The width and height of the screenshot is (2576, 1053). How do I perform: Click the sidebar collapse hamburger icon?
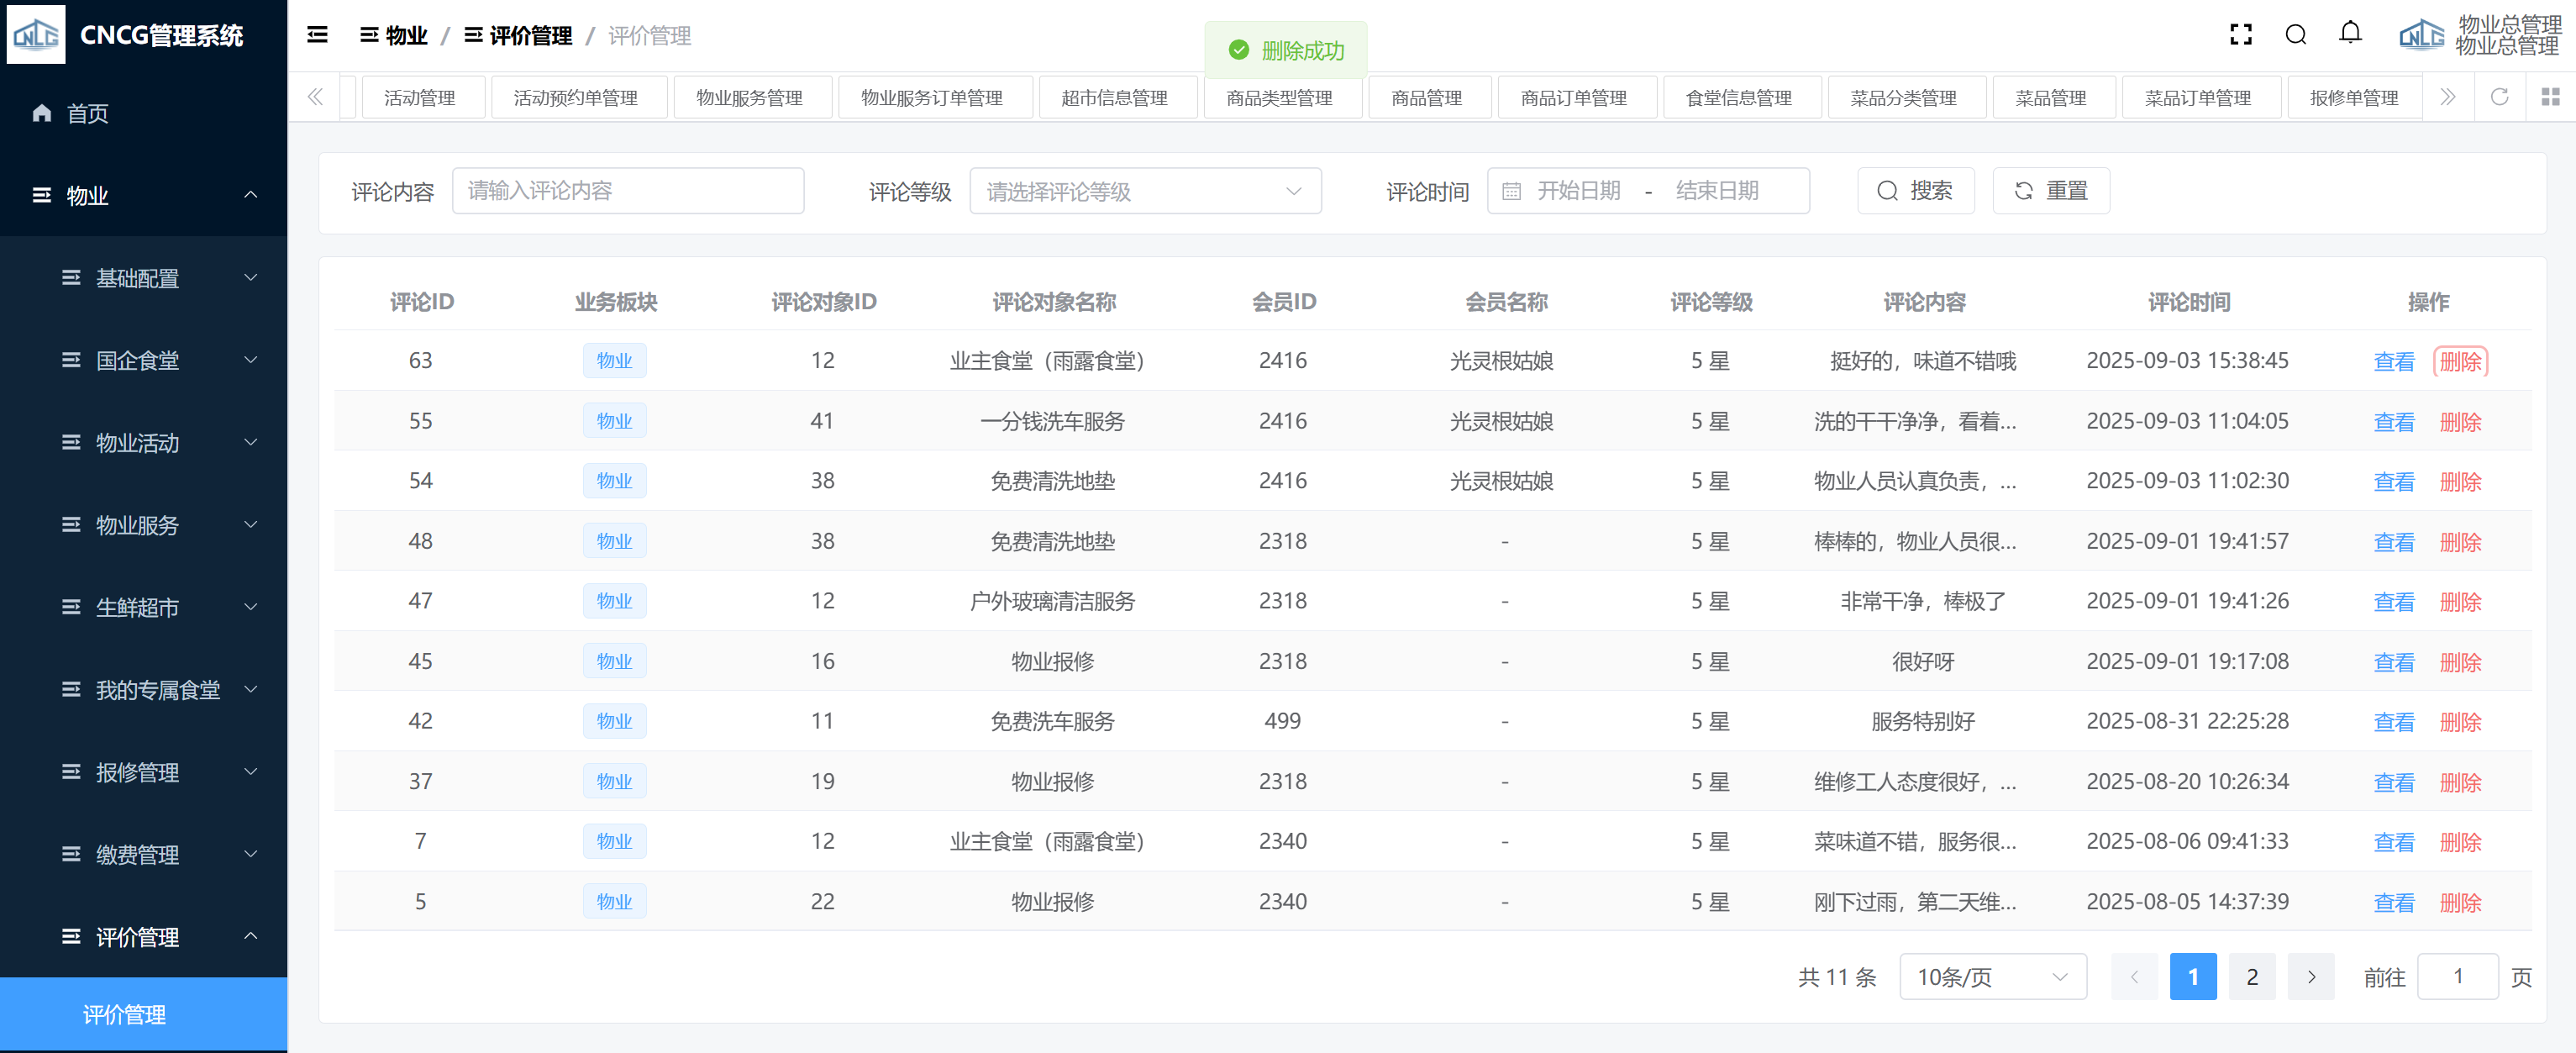[x=317, y=35]
